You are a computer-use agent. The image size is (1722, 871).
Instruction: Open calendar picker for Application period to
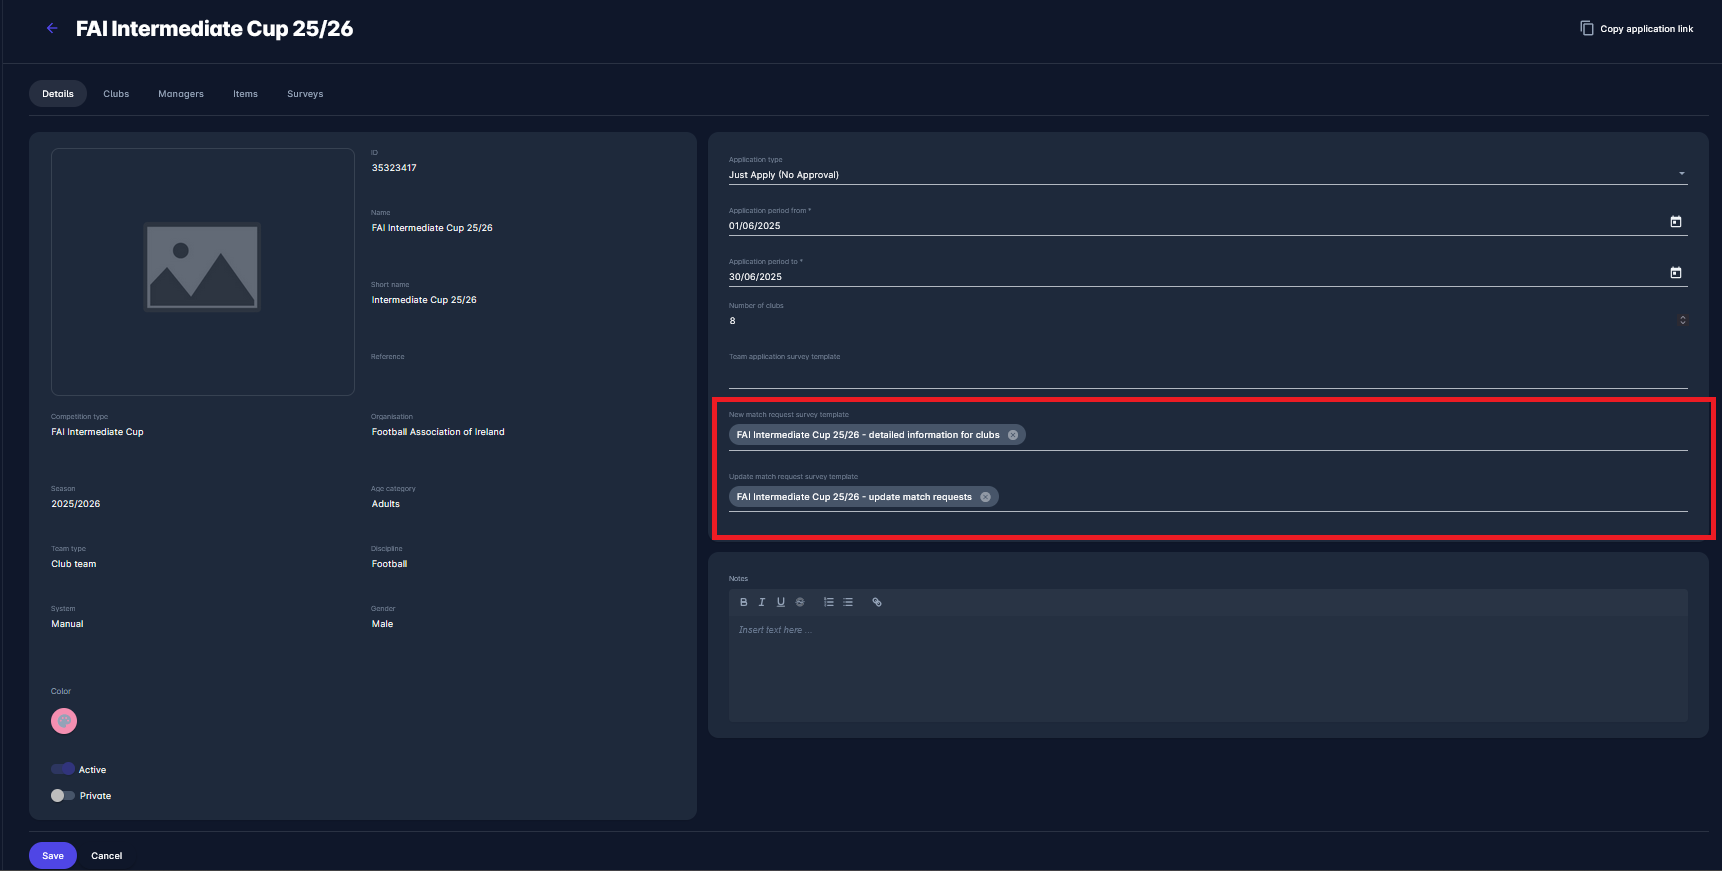1676,273
